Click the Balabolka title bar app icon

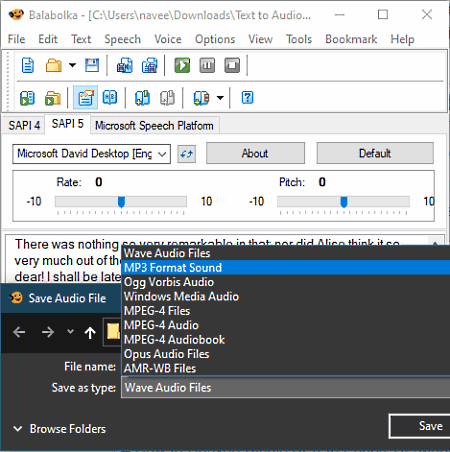[x=16, y=14]
